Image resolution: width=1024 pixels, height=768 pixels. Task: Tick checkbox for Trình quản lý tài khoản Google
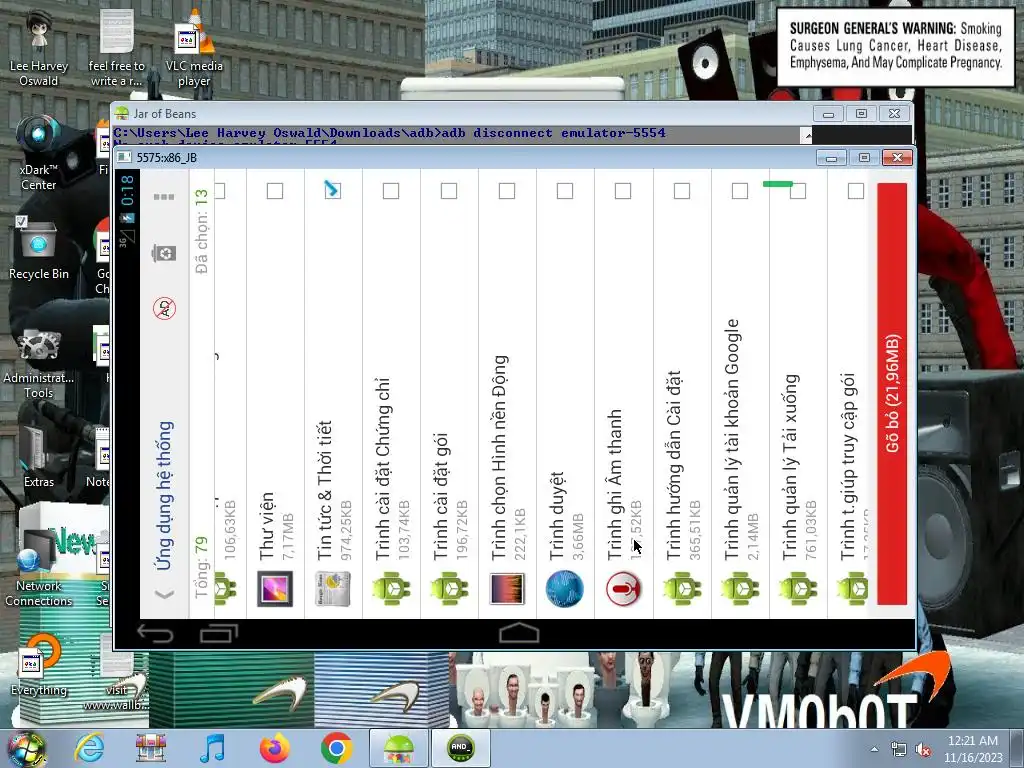click(x=740, y=191)
